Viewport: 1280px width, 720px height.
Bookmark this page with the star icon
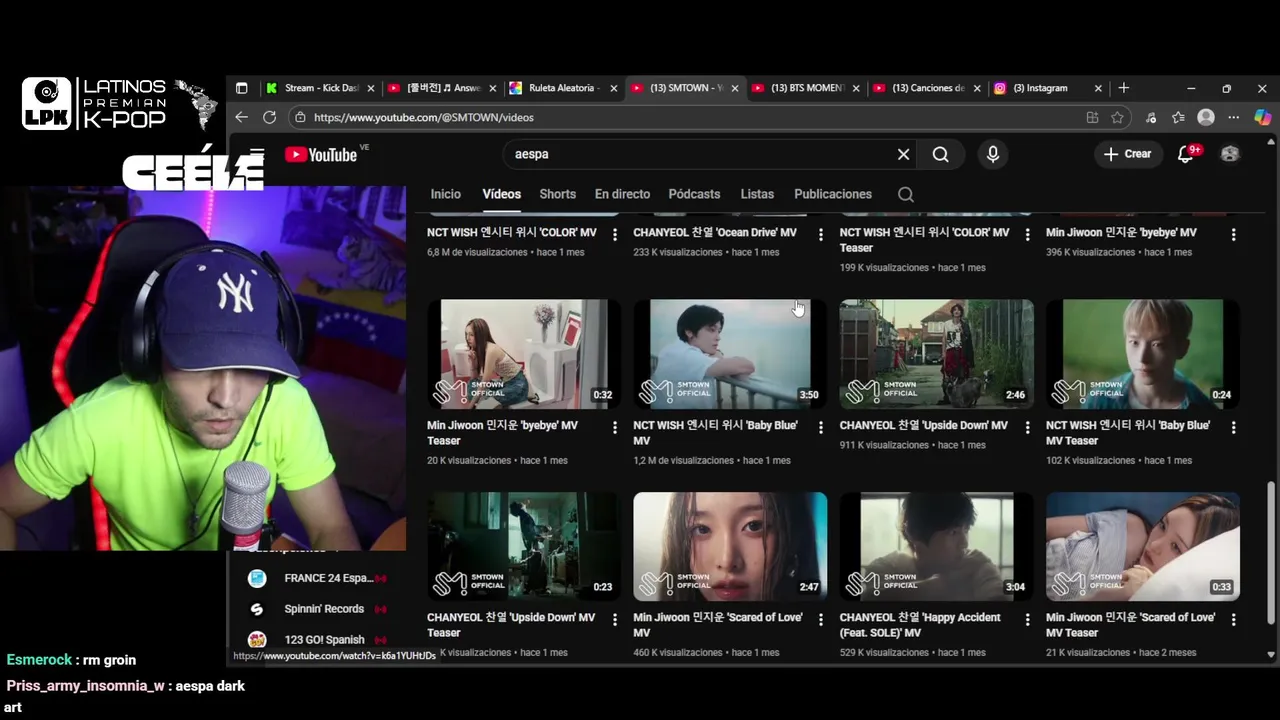point(1117,117)
